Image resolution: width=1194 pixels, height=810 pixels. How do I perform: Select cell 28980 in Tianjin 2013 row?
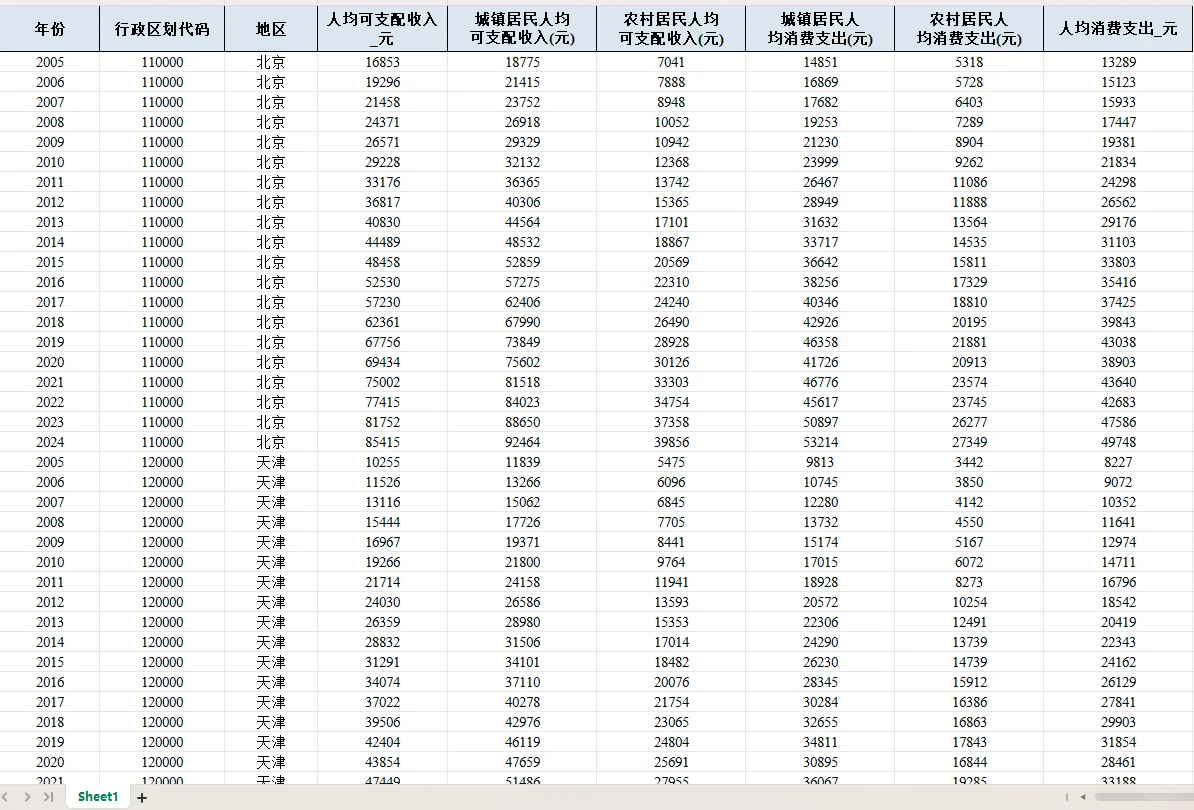coord(522,623)
